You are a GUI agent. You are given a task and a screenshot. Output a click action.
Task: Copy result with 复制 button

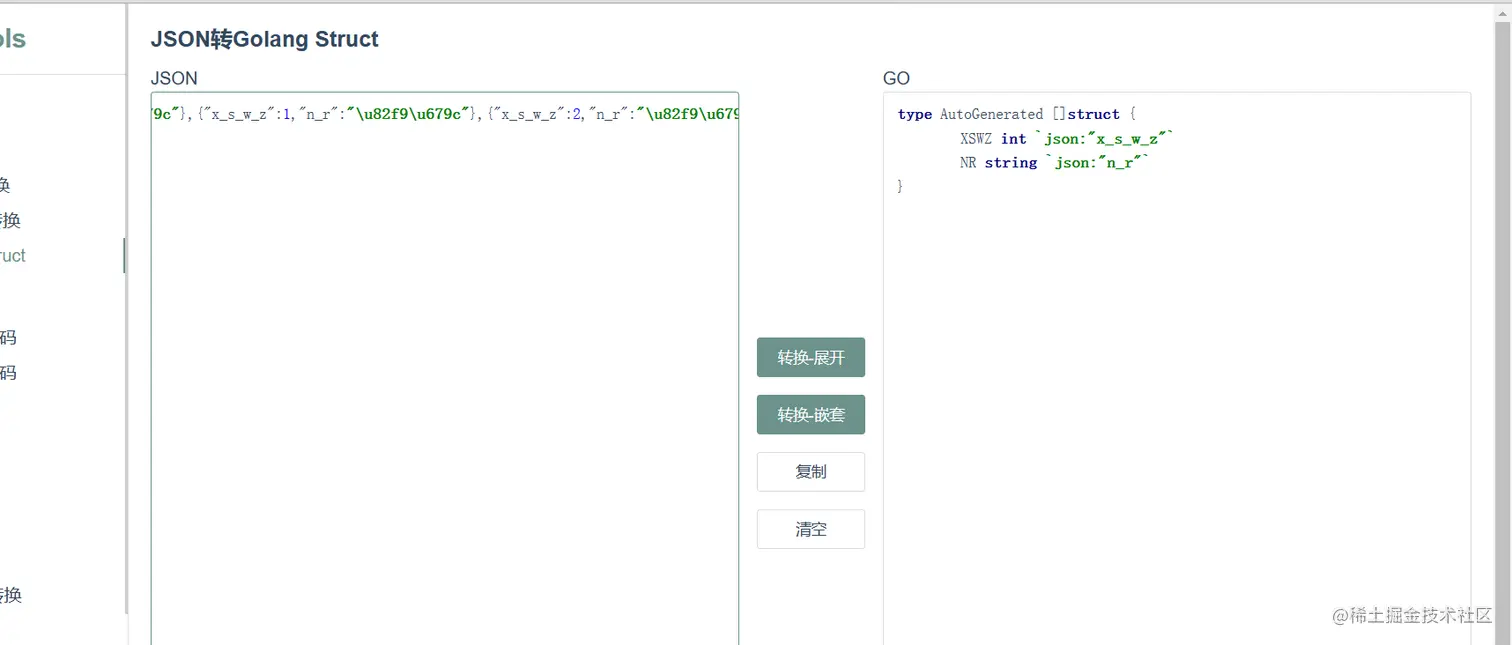(811, 472)
